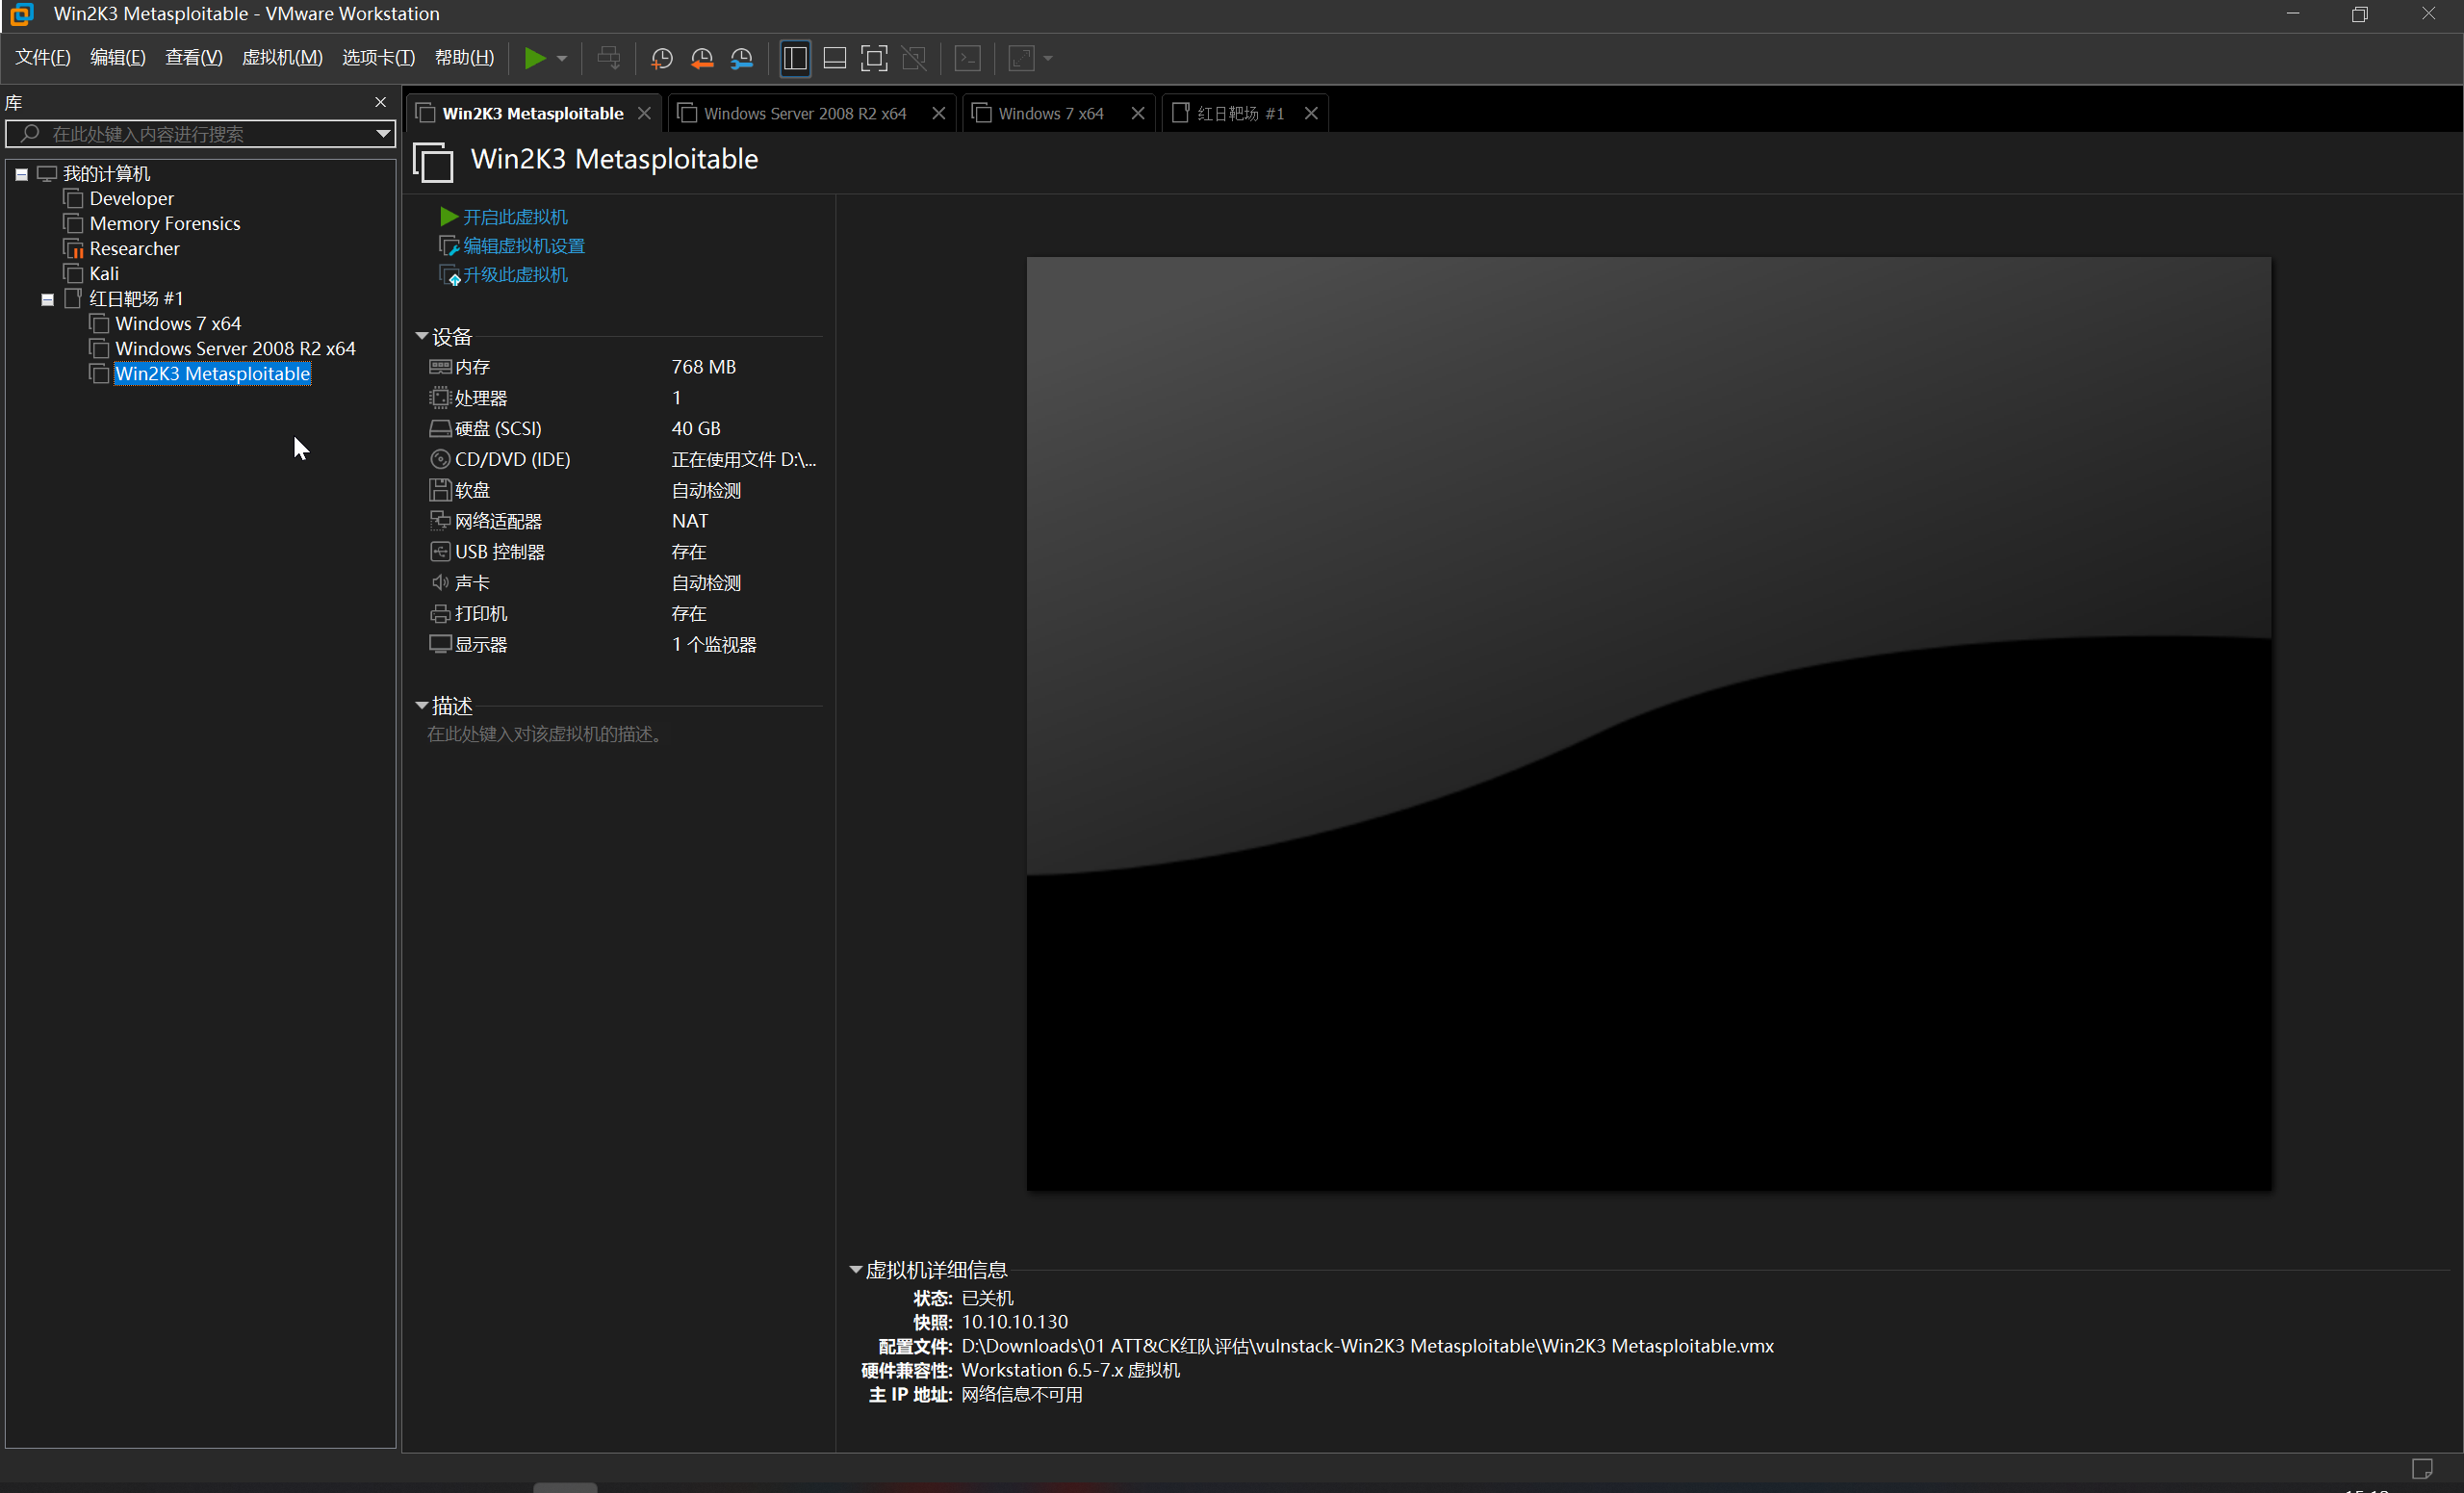
Task: Open the snapshot manager toolbar icon
Action: click(742, 58)
